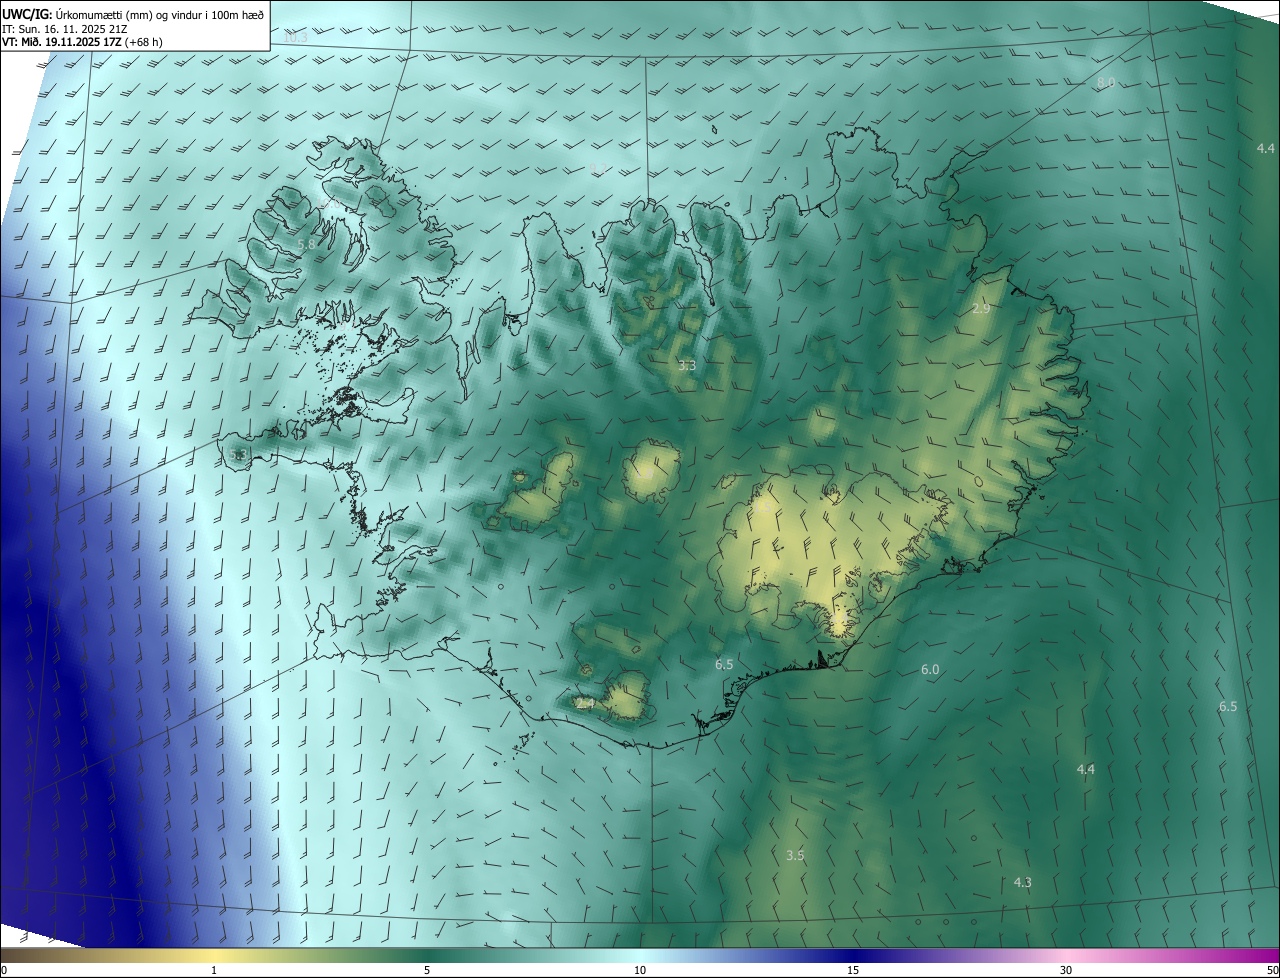The image size is (1280, 978).
Task: Click the 1 tick on the color scale
Action: (x=214, y=970)
